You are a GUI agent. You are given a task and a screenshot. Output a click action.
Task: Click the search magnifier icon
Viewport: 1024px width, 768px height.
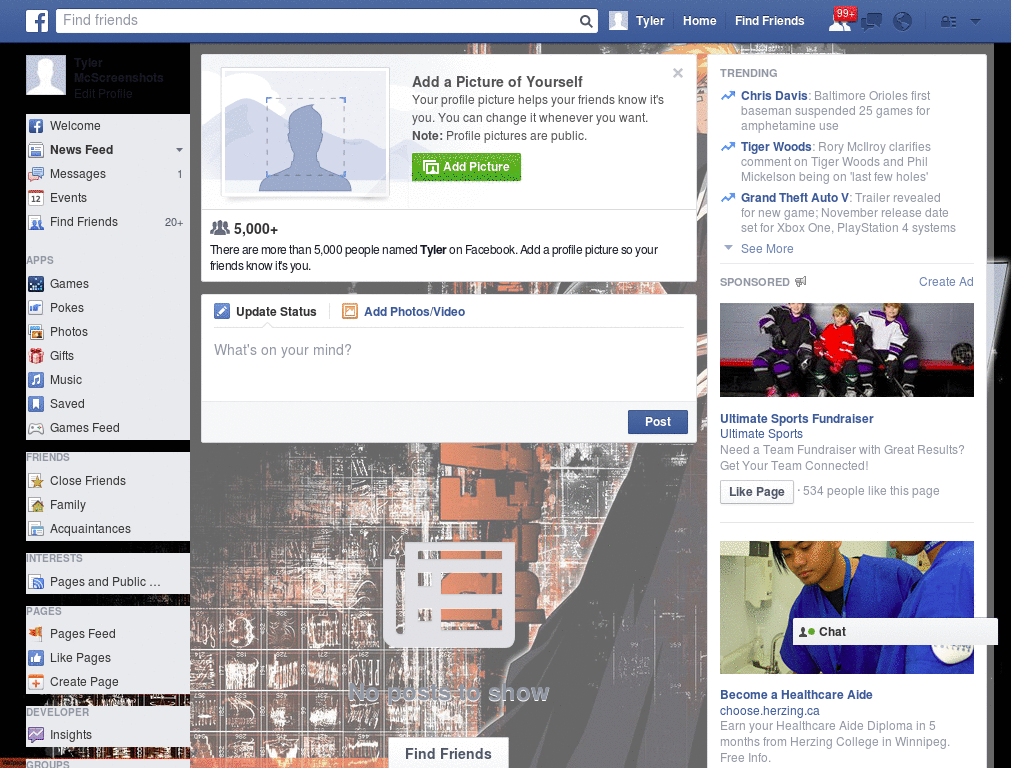click(x=586, y=22)
